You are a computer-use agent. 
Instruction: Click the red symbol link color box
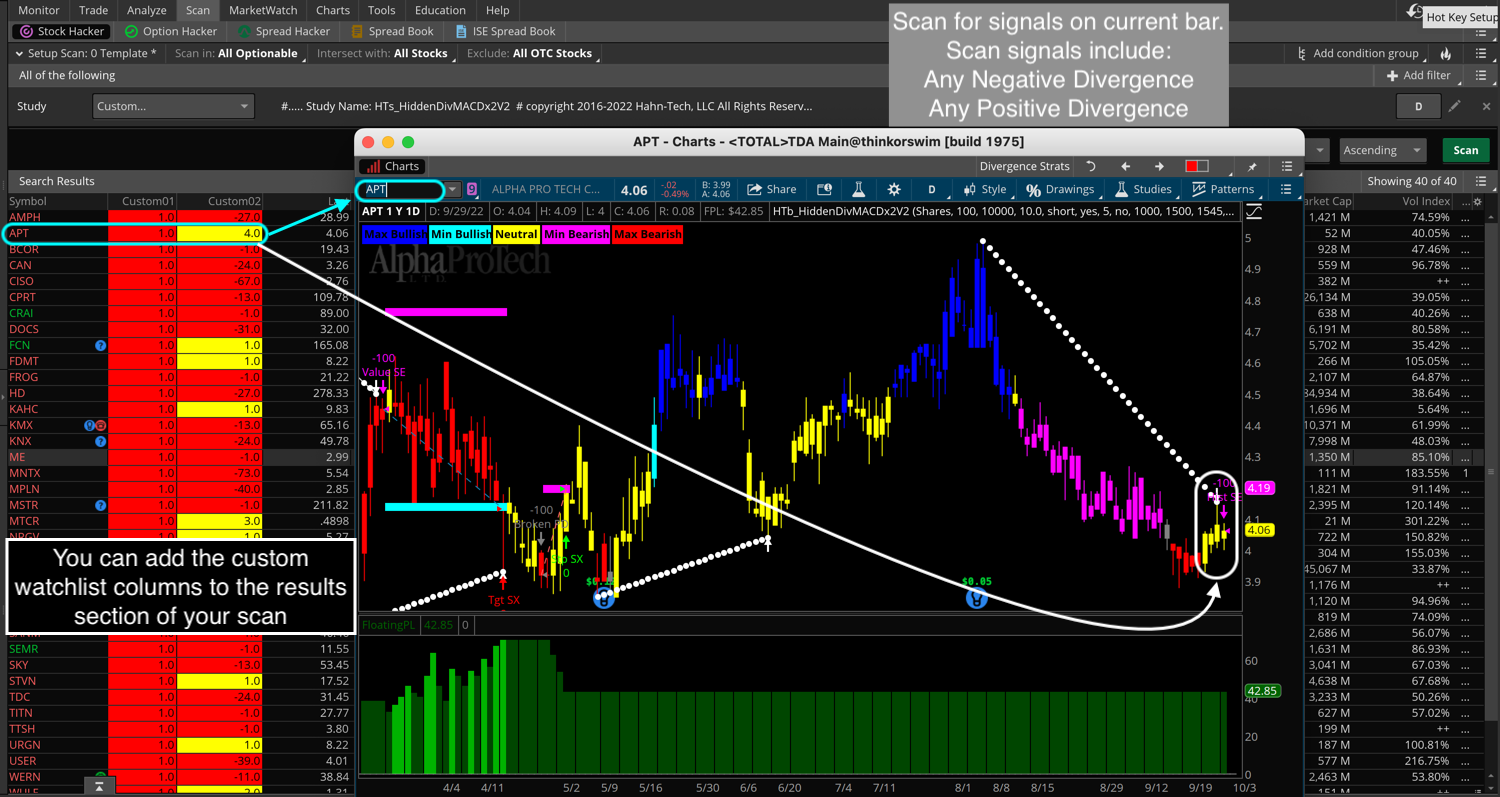[x=1196, y=166]
